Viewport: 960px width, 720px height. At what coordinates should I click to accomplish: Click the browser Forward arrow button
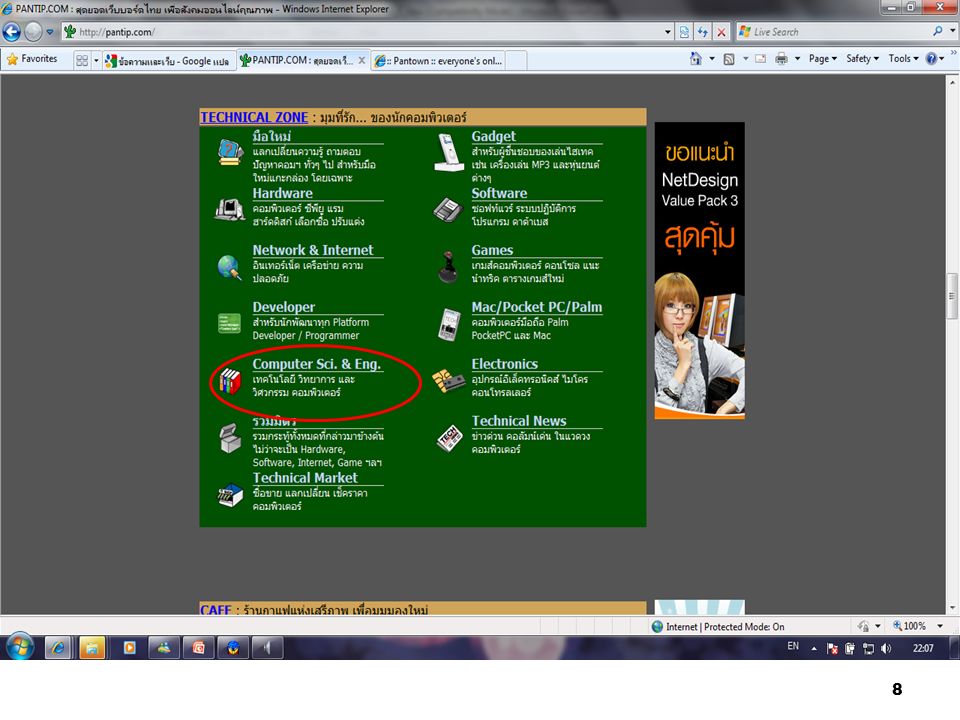point(33,32)
